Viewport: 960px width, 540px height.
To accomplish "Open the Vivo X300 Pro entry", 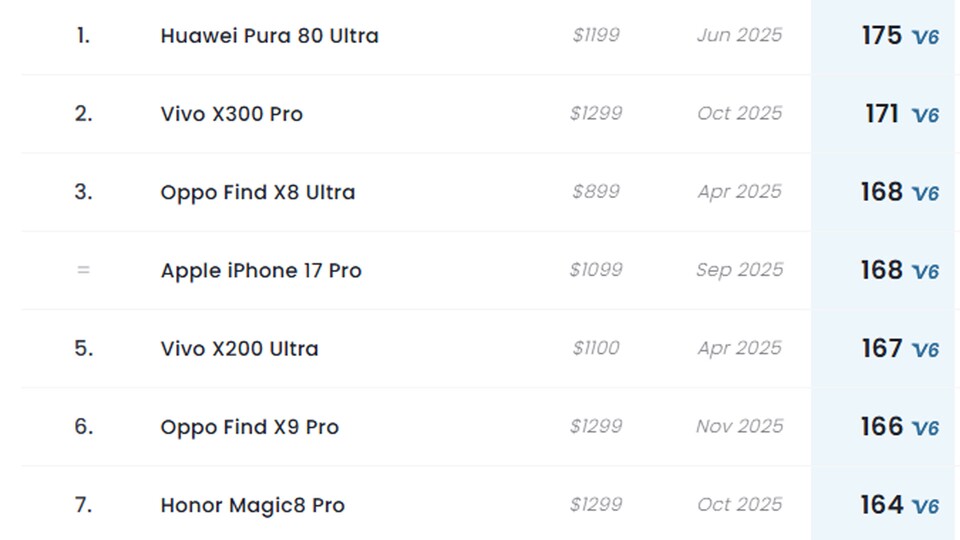I will (231, 114).
